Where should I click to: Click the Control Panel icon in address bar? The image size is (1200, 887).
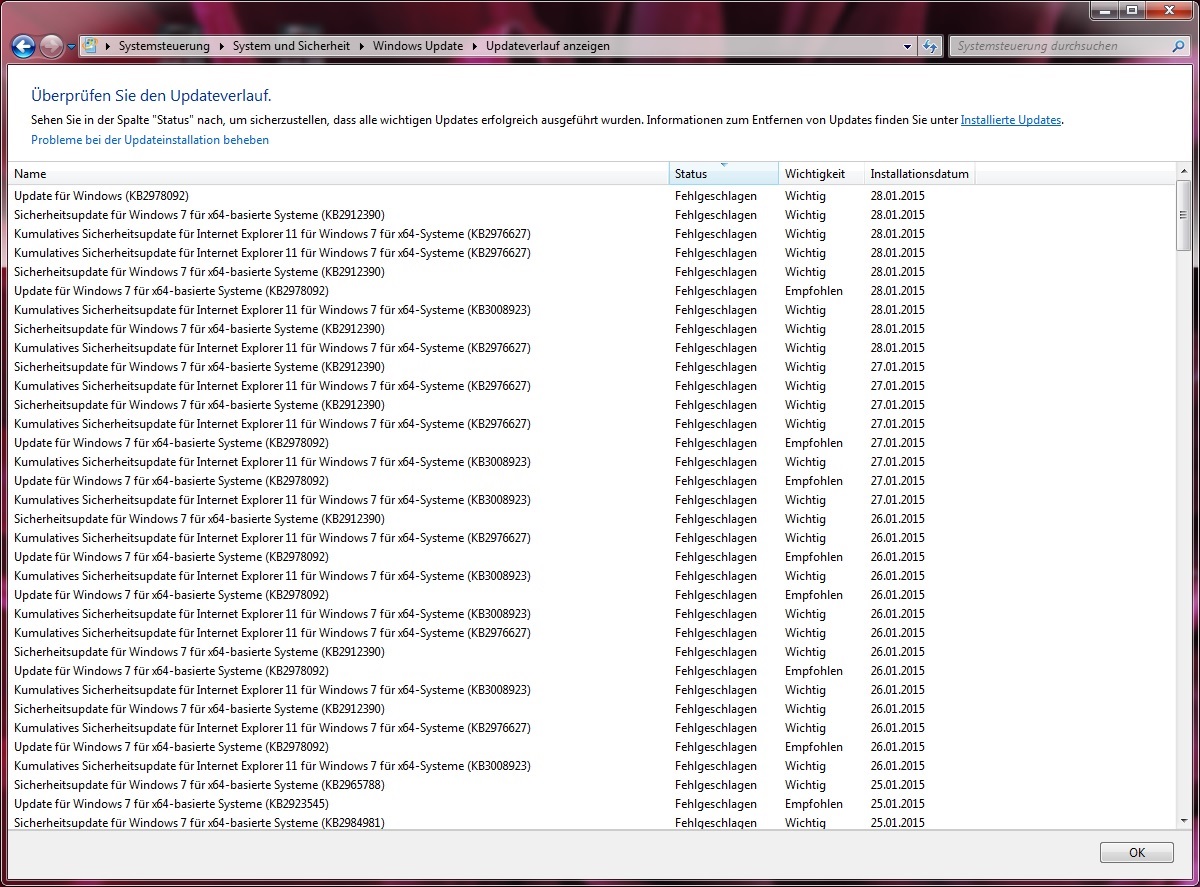tap(90, 46)
